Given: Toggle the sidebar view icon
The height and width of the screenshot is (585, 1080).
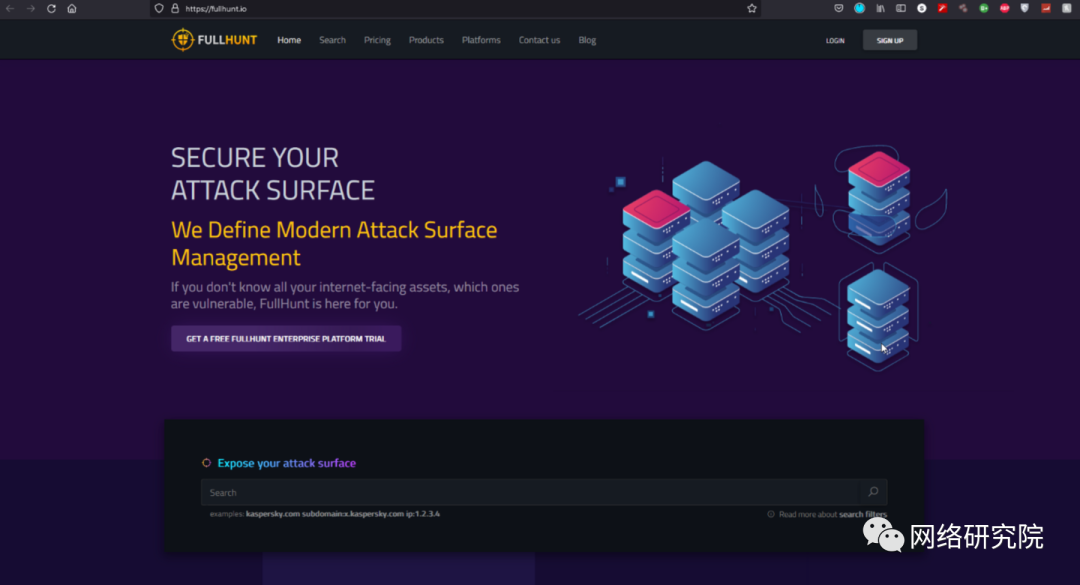Looking at the screenshot, I should click(900, 8).
